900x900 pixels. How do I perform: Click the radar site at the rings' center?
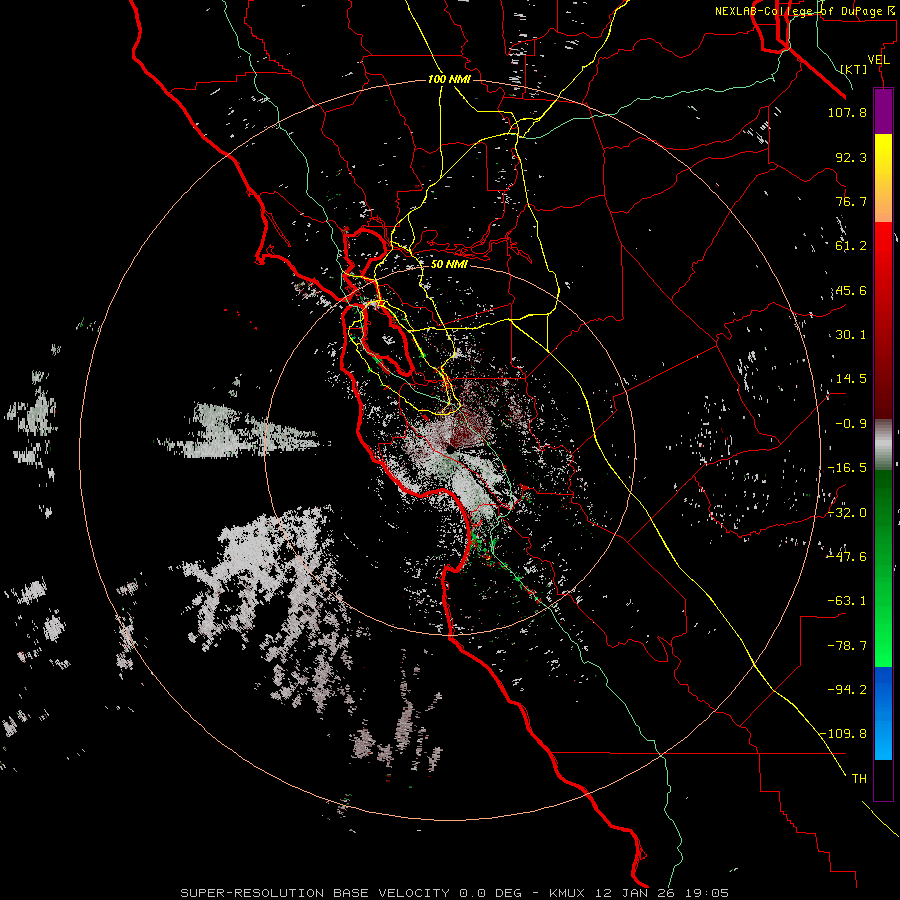451,449
